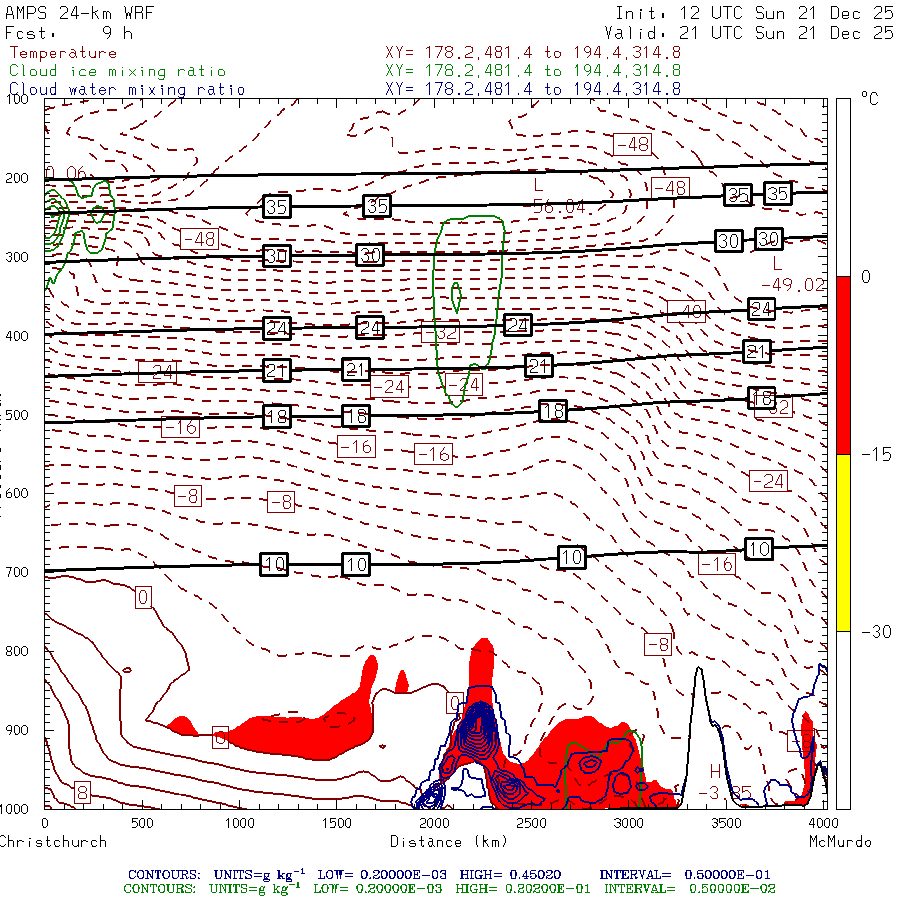Click the boxed '8' contour label at bottom left

pyautogui.click(x=82, y=793)
